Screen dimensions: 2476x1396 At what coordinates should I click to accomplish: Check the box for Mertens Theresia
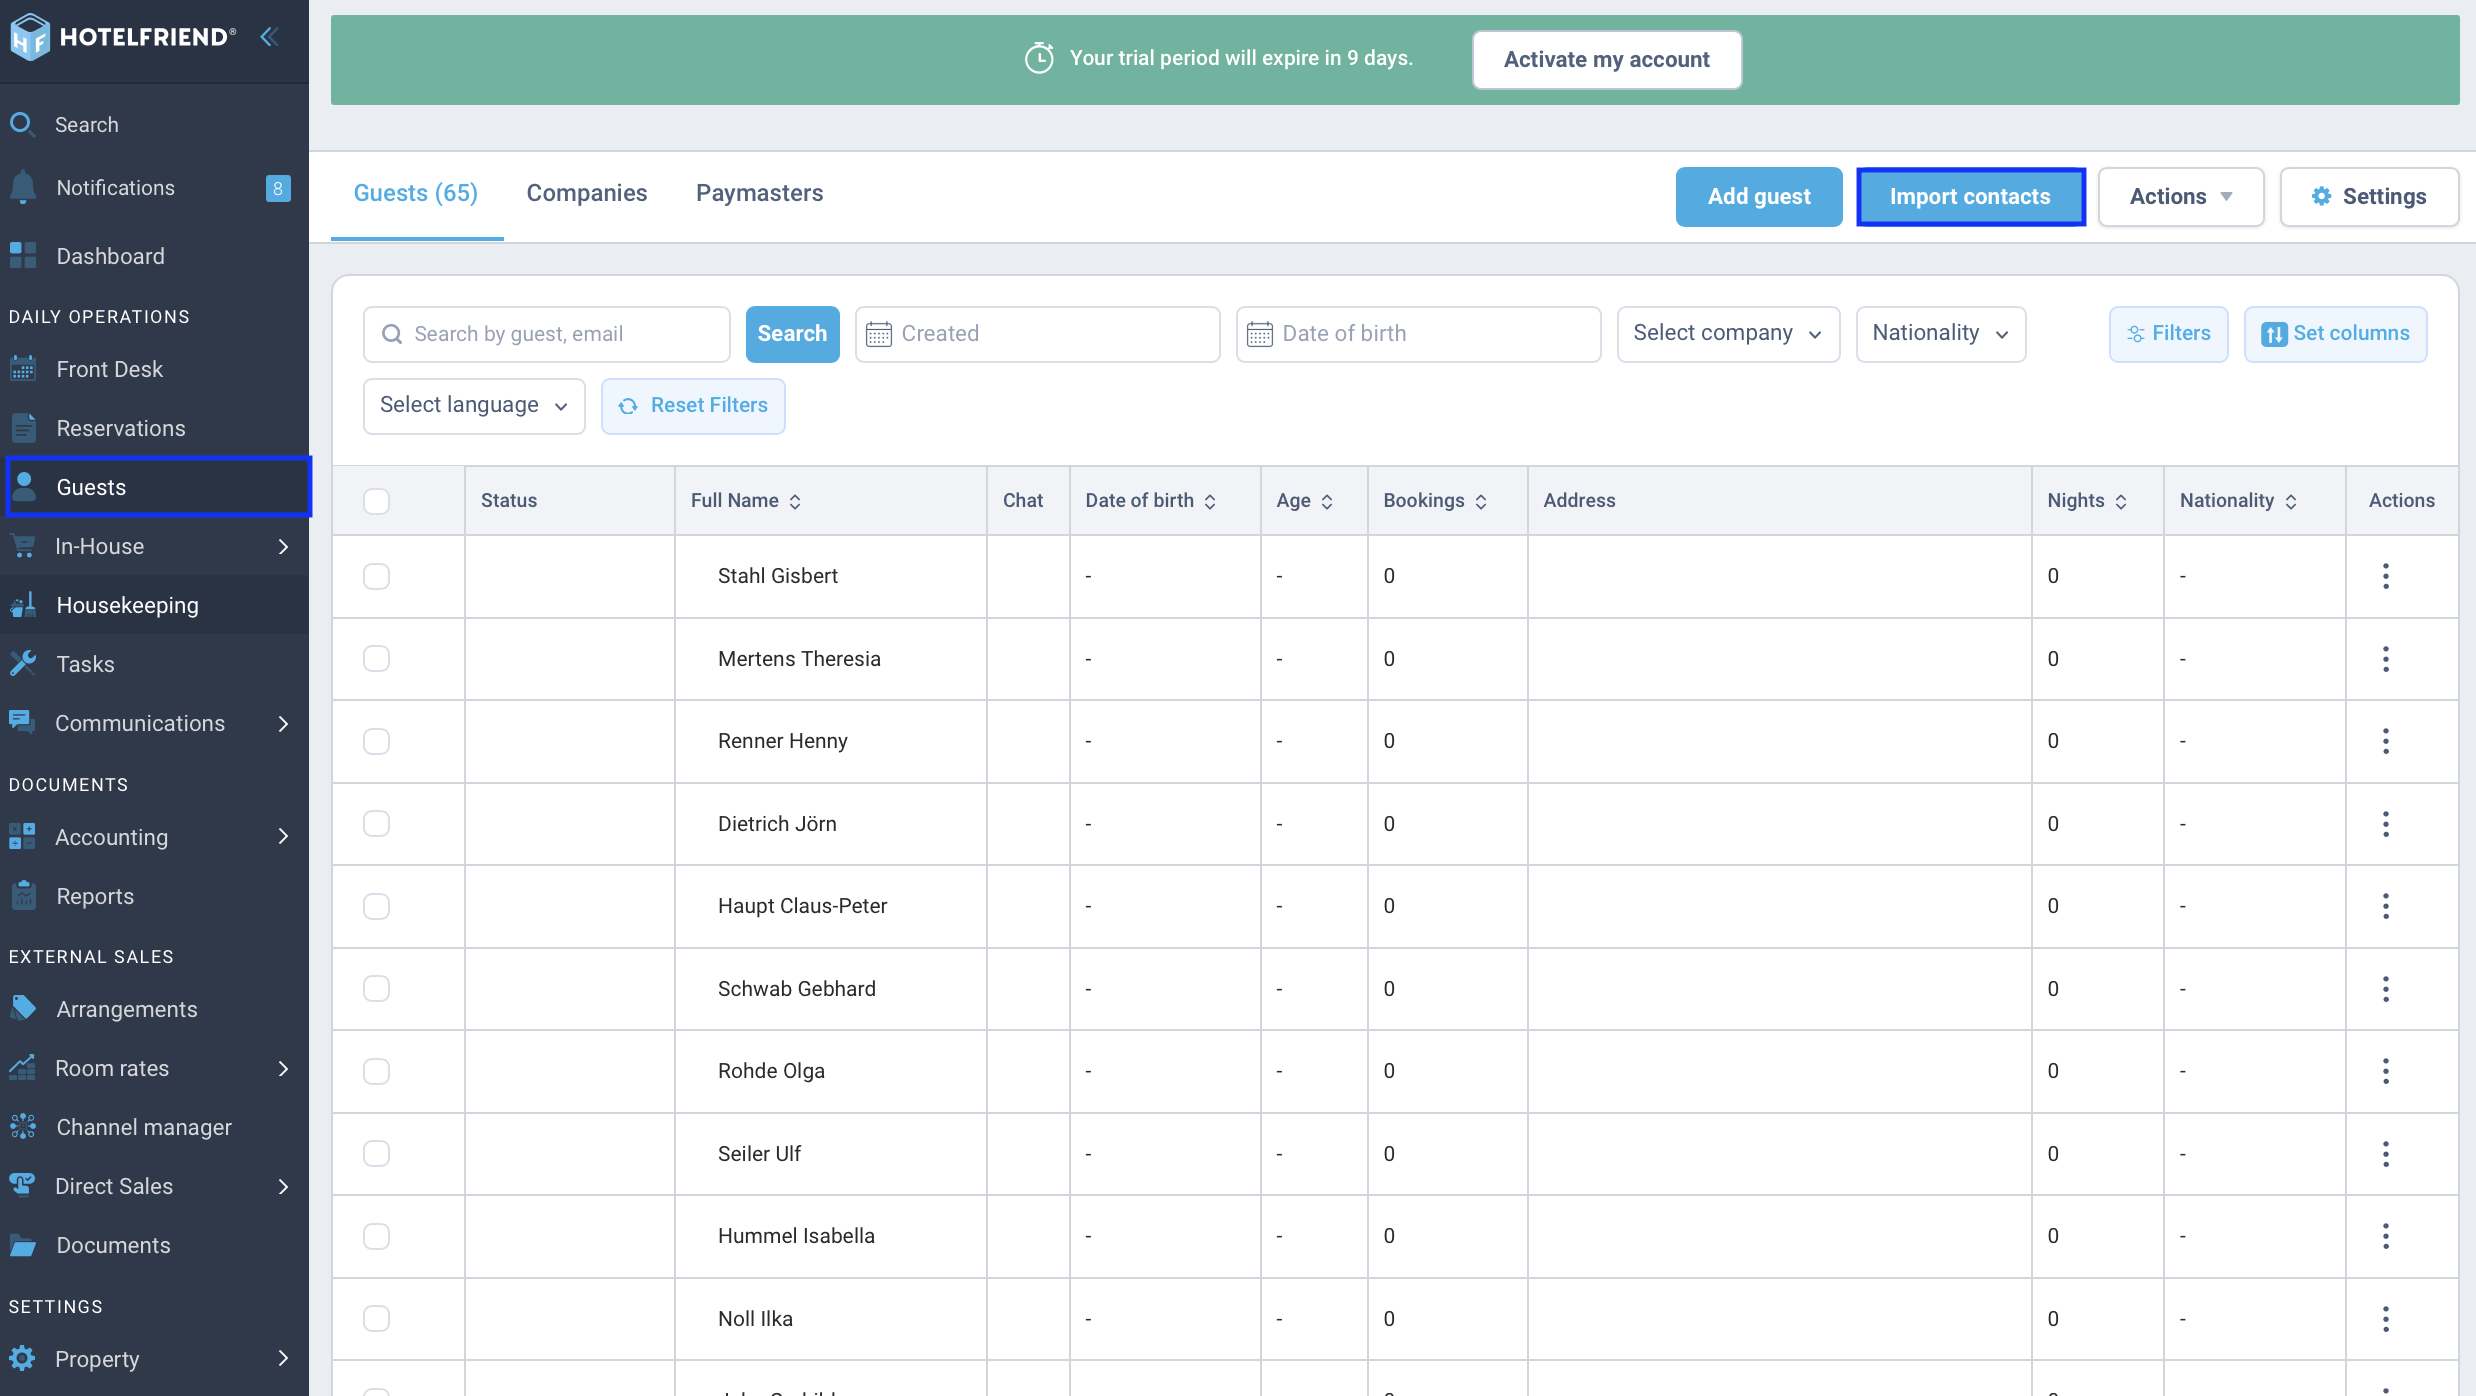376,659
